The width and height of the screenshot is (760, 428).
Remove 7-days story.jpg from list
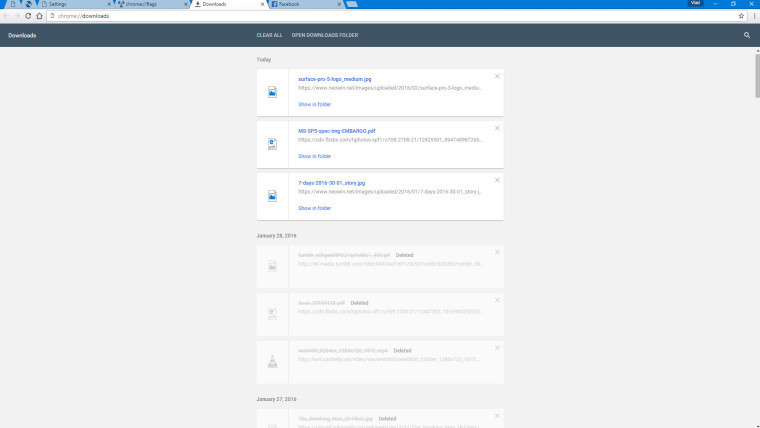pos(497,180)
